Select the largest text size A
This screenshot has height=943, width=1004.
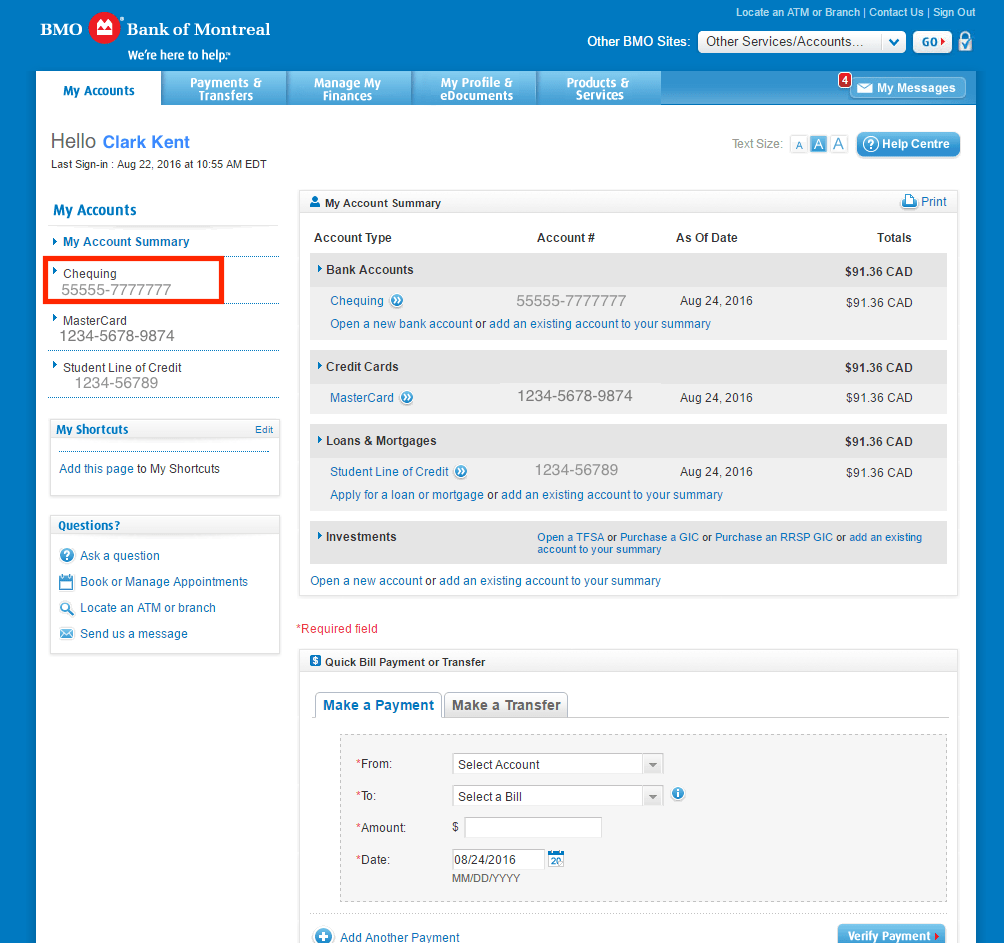click(838, 143)
